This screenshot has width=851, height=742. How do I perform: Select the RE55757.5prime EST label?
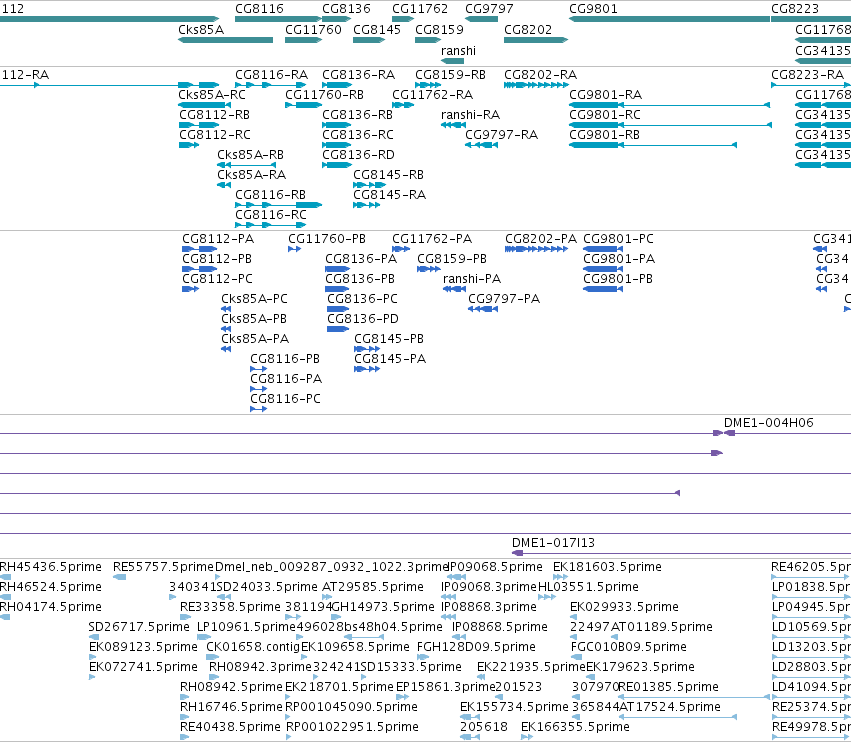click(163, 567)
